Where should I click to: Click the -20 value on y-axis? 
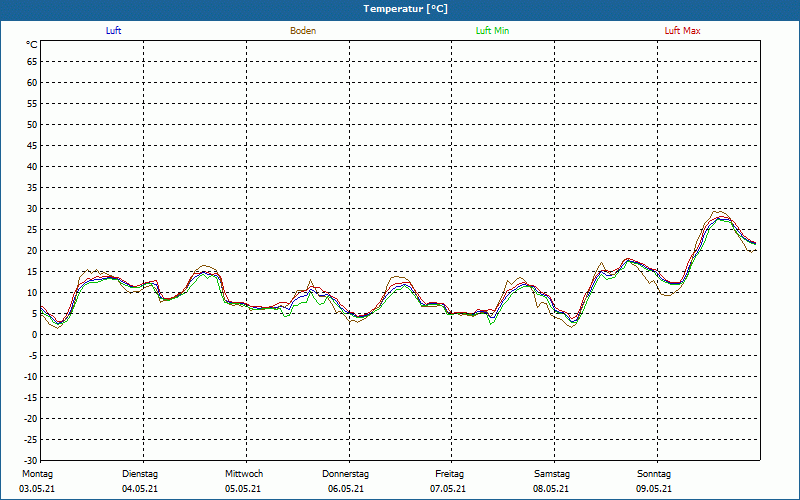coord(31,419)
